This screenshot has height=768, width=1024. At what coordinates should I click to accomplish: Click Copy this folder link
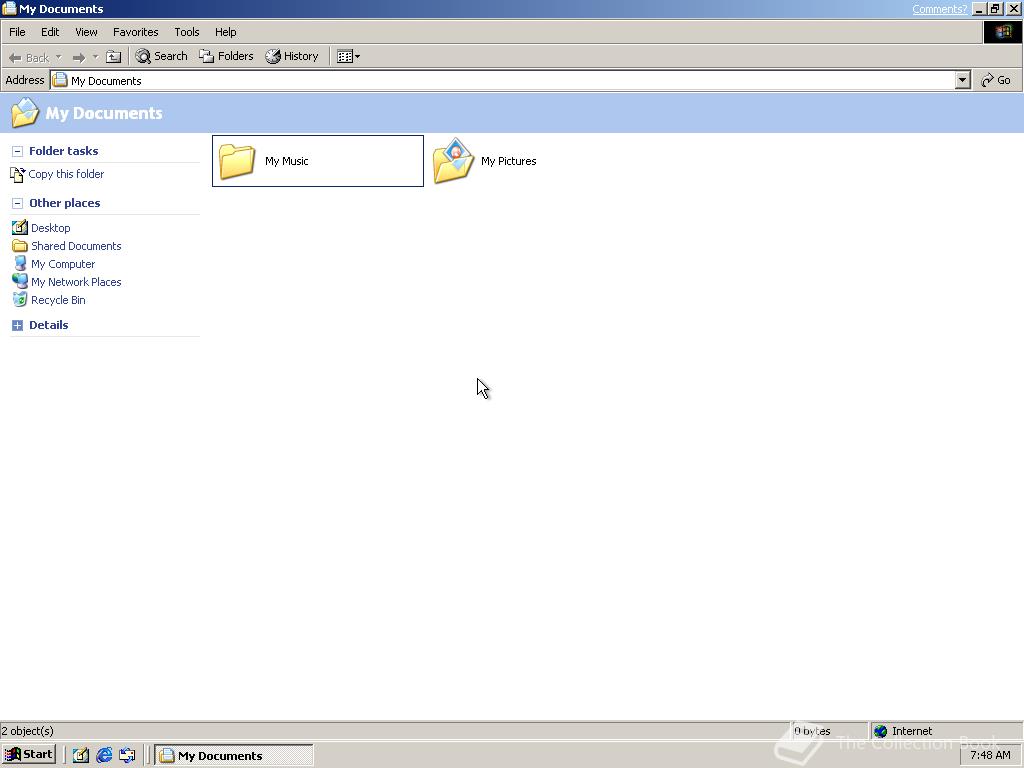[x=66, y=174]
